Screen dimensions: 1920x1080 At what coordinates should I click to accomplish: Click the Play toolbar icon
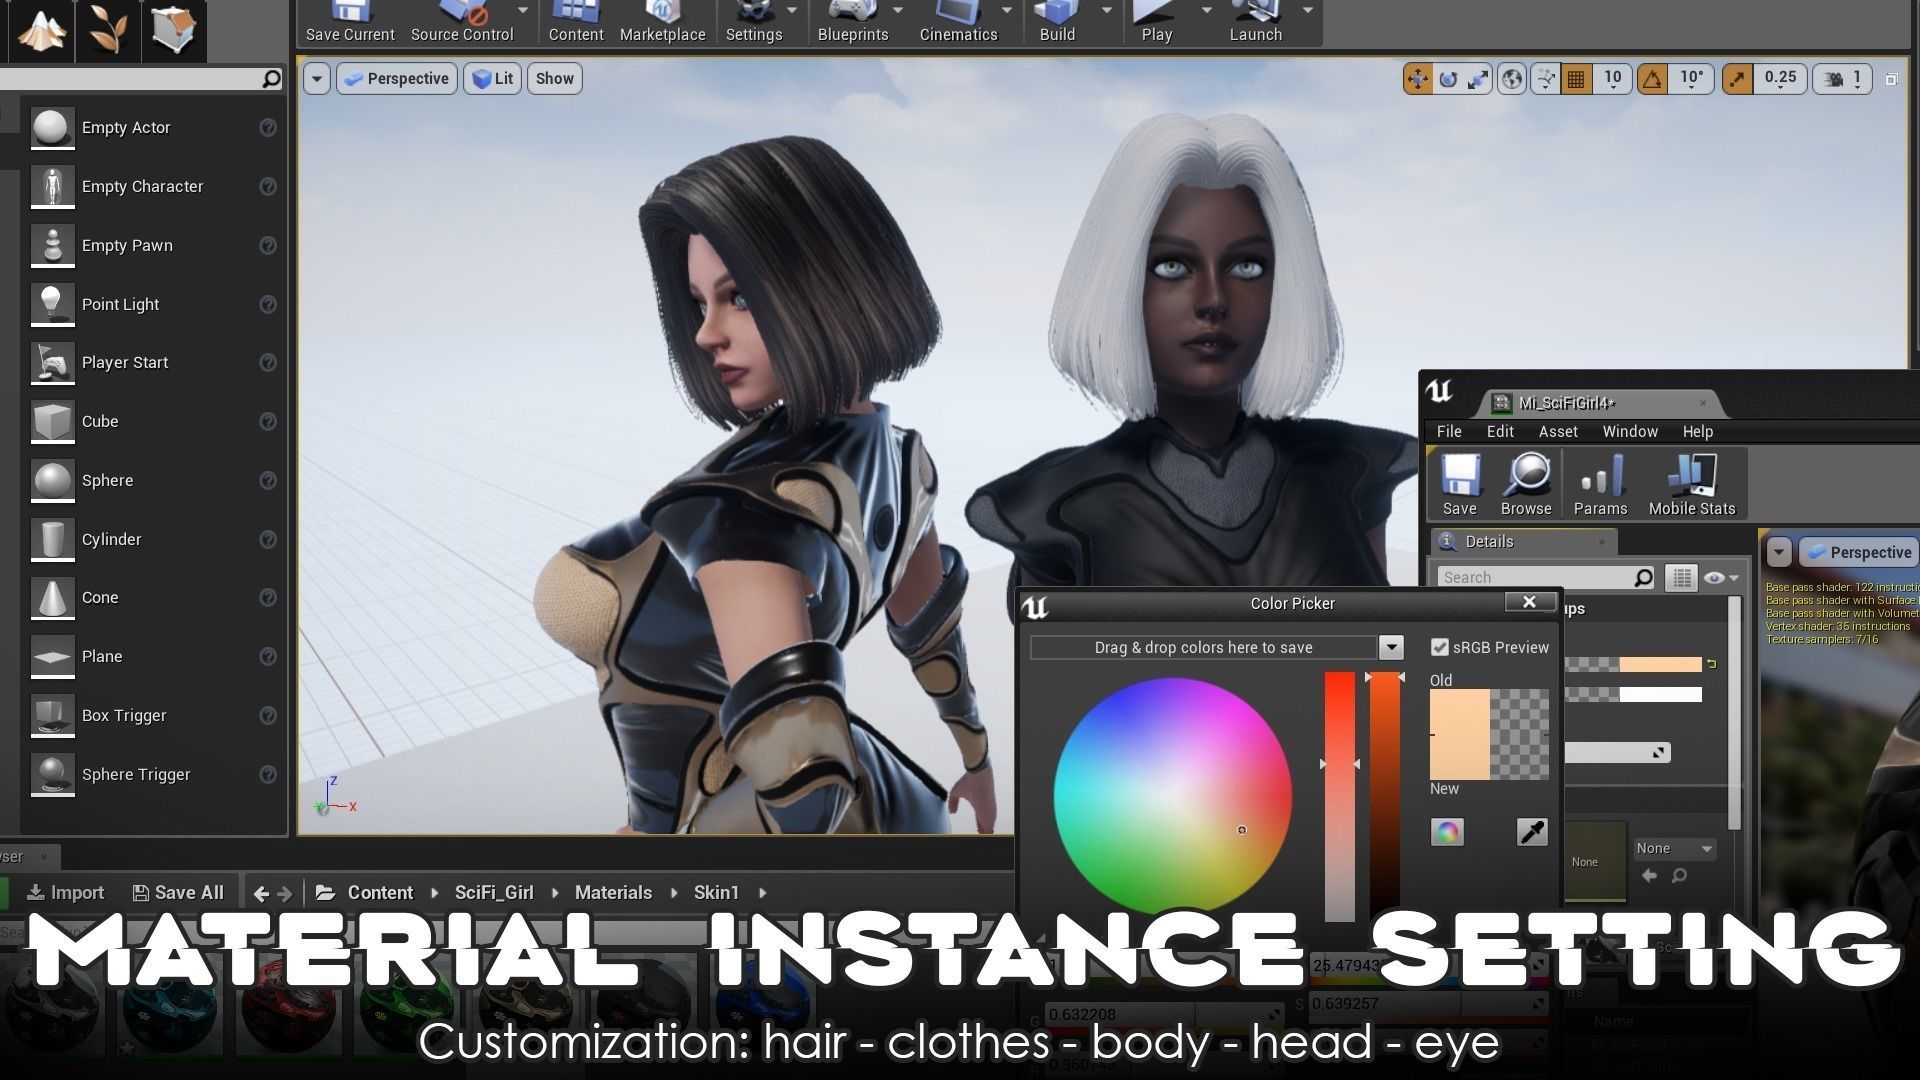tap(1156, 22)
